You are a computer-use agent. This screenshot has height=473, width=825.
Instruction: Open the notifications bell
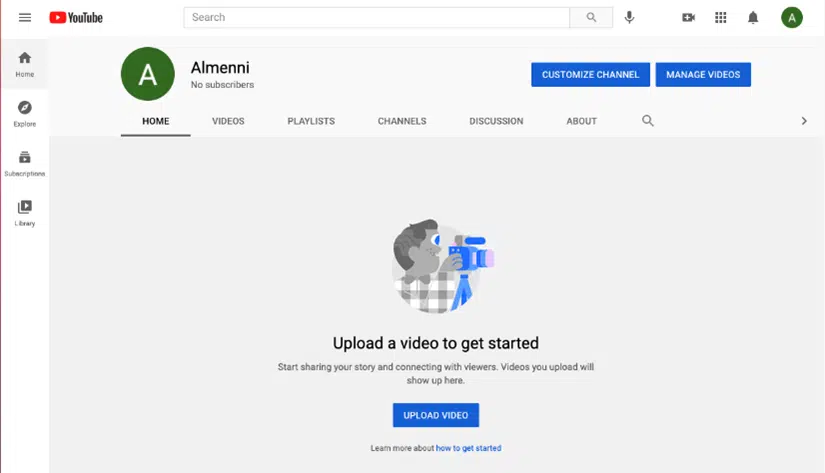click(753, 17)
